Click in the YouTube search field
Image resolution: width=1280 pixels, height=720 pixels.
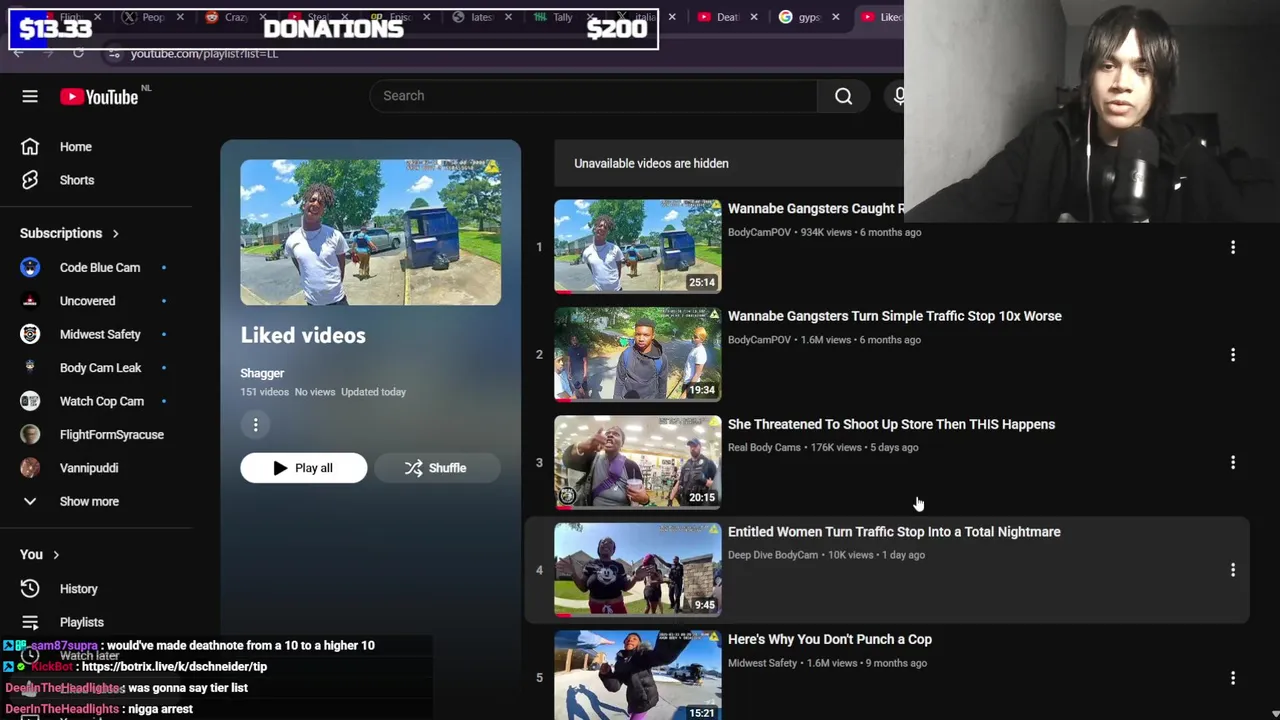coord(594,96)
